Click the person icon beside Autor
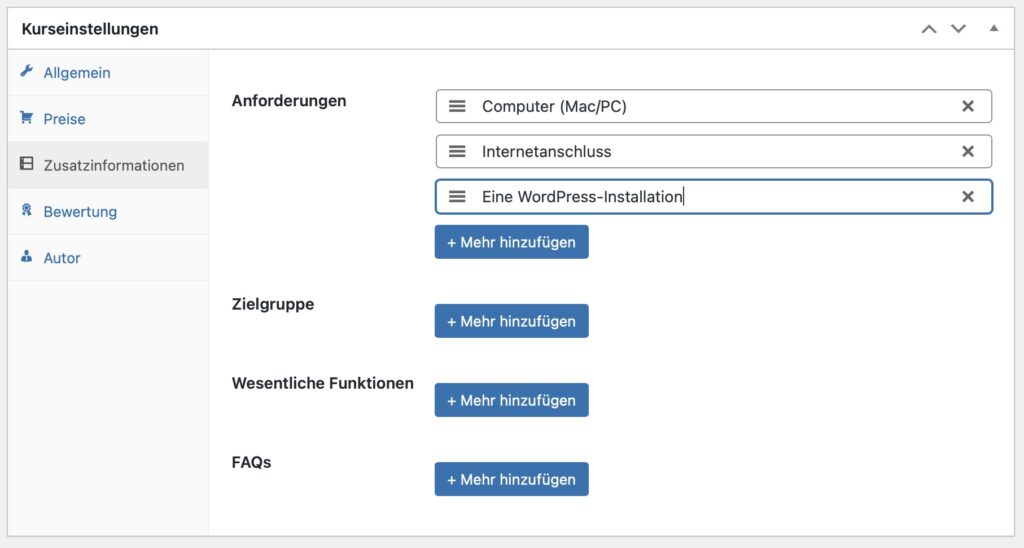Screen dimensions: 1024x548 tap(27, 257)
